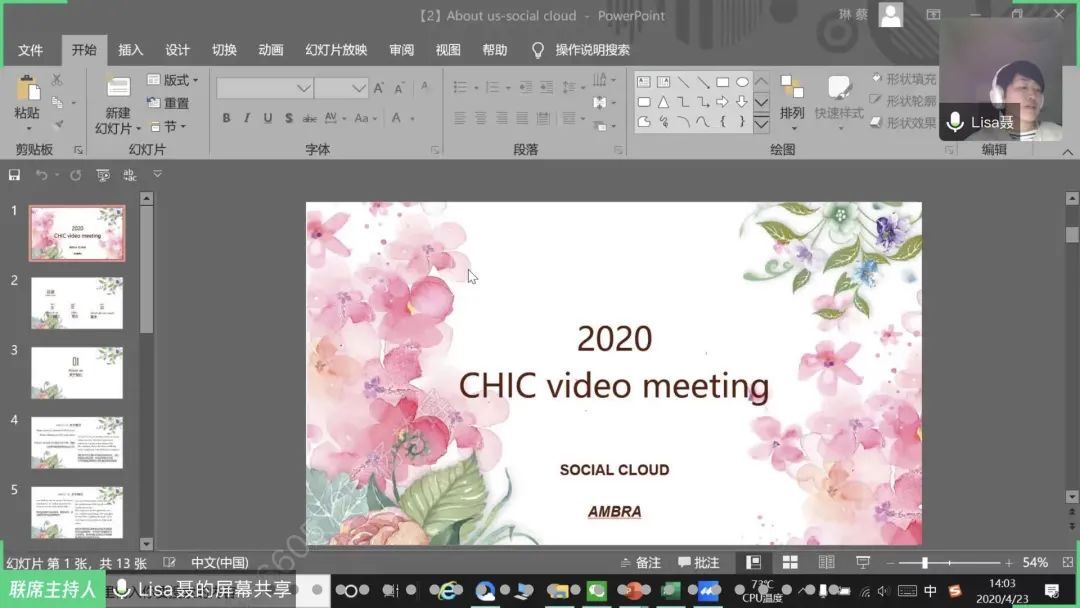Decrease the font size with the smaller A
Image resolution: width=1080 pixels, height=608 pixels.
[x=399, y=88]
